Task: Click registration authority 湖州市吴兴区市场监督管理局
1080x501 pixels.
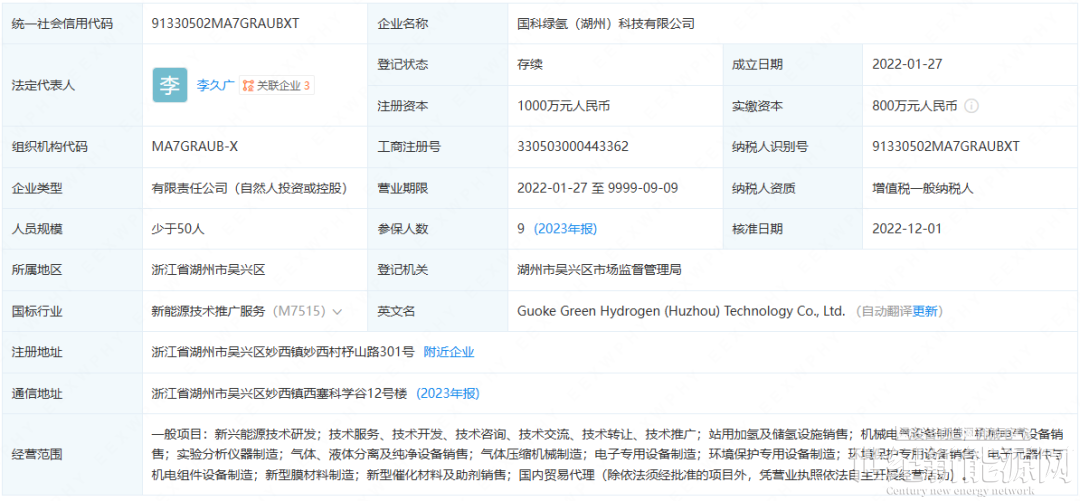Action: coord(599,270)
